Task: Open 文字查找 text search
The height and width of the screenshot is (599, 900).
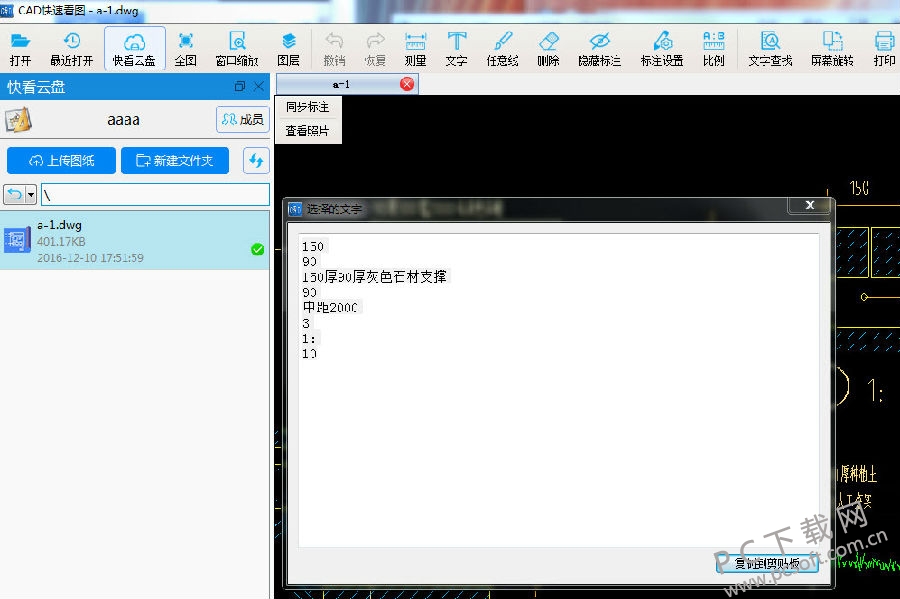Action: click(x=770, y=49)
